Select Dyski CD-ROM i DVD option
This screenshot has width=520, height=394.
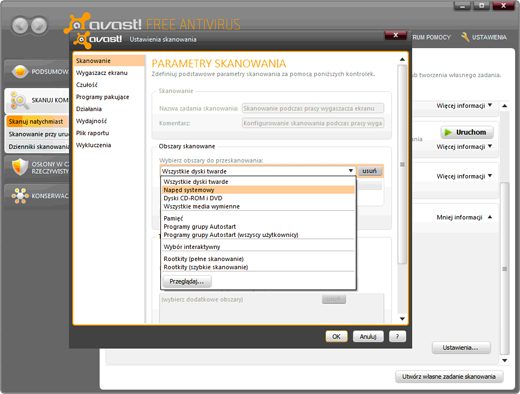click(258, 198)
